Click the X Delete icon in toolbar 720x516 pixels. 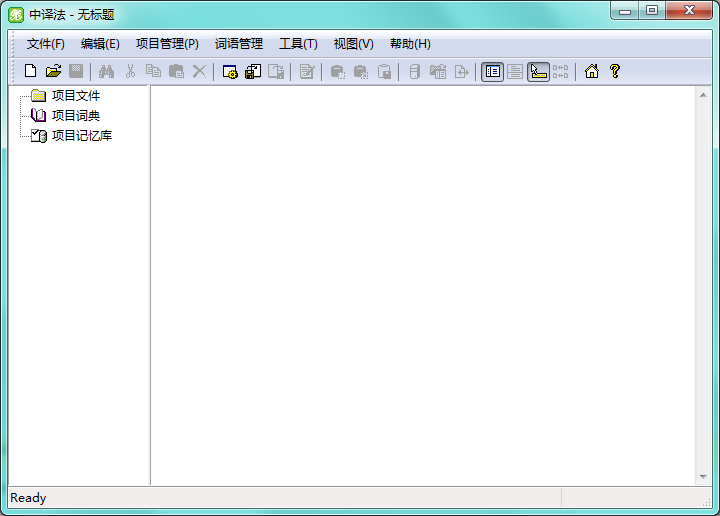199,71
